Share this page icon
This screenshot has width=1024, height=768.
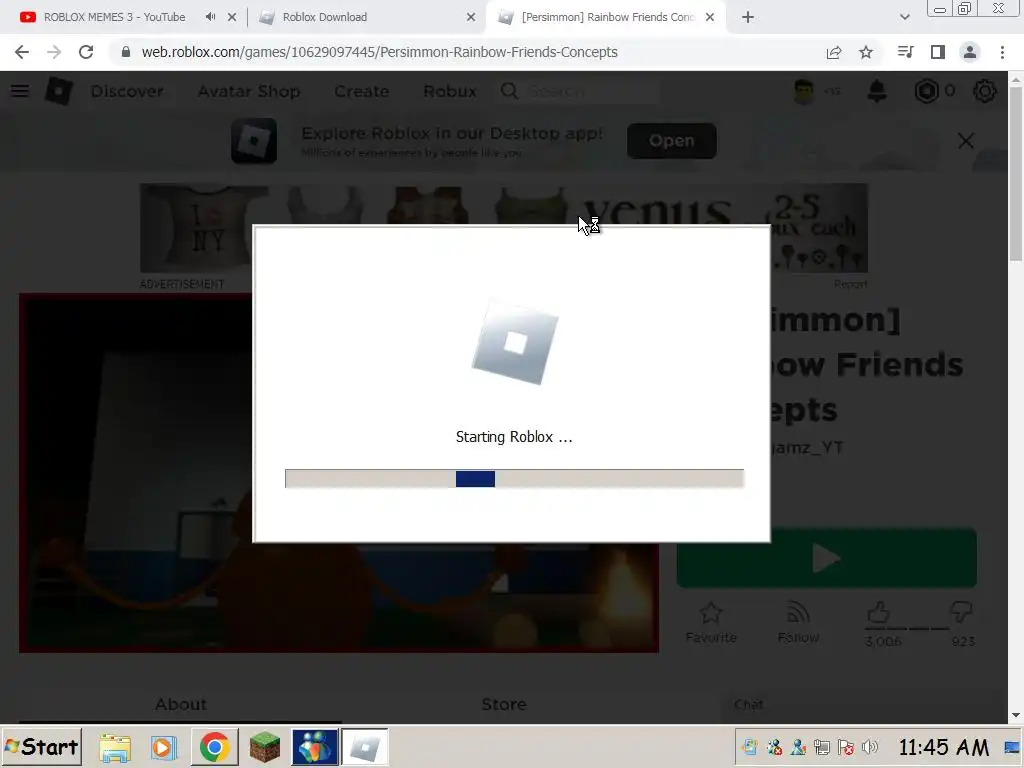(833, 52)
